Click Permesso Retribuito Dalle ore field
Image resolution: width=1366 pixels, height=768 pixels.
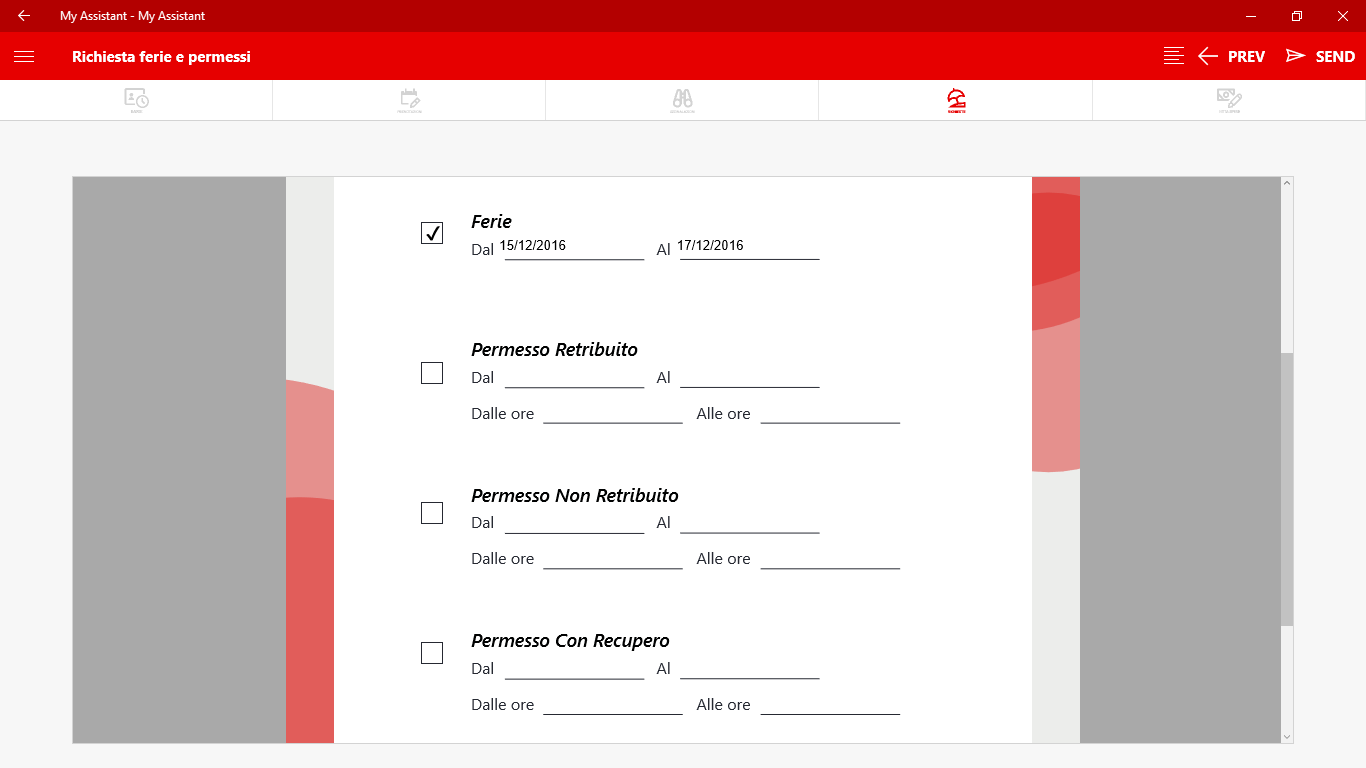[613, 413]
